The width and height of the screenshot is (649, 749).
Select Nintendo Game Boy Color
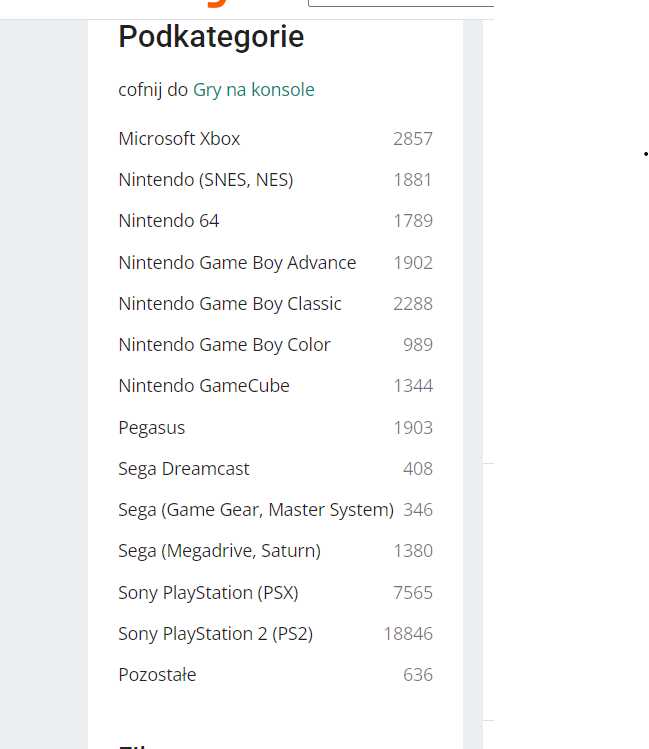(x=224, y=345)
